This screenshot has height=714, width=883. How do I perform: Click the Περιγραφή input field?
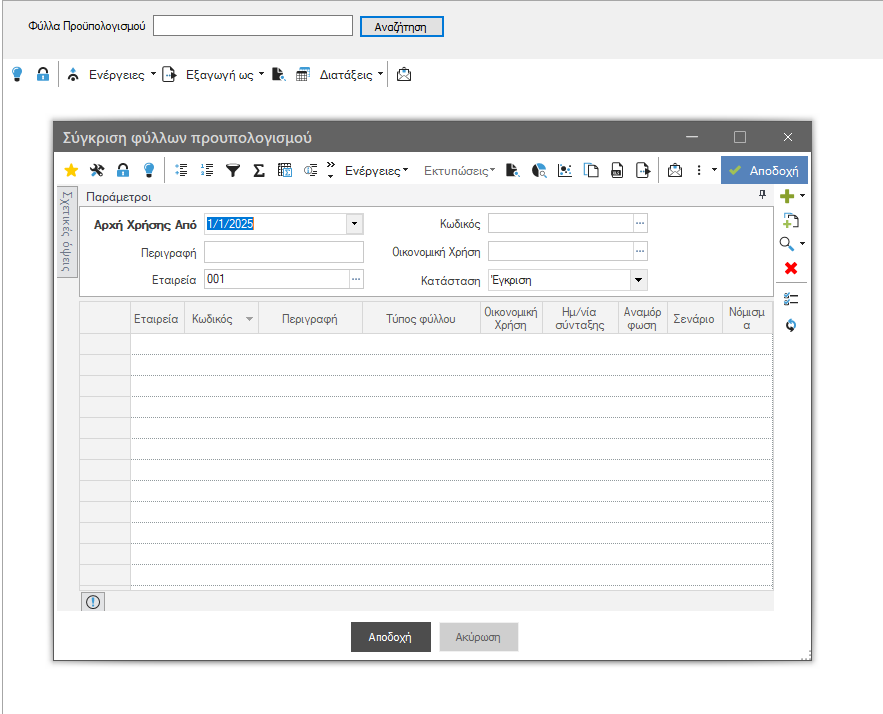[x=284, y=252]
